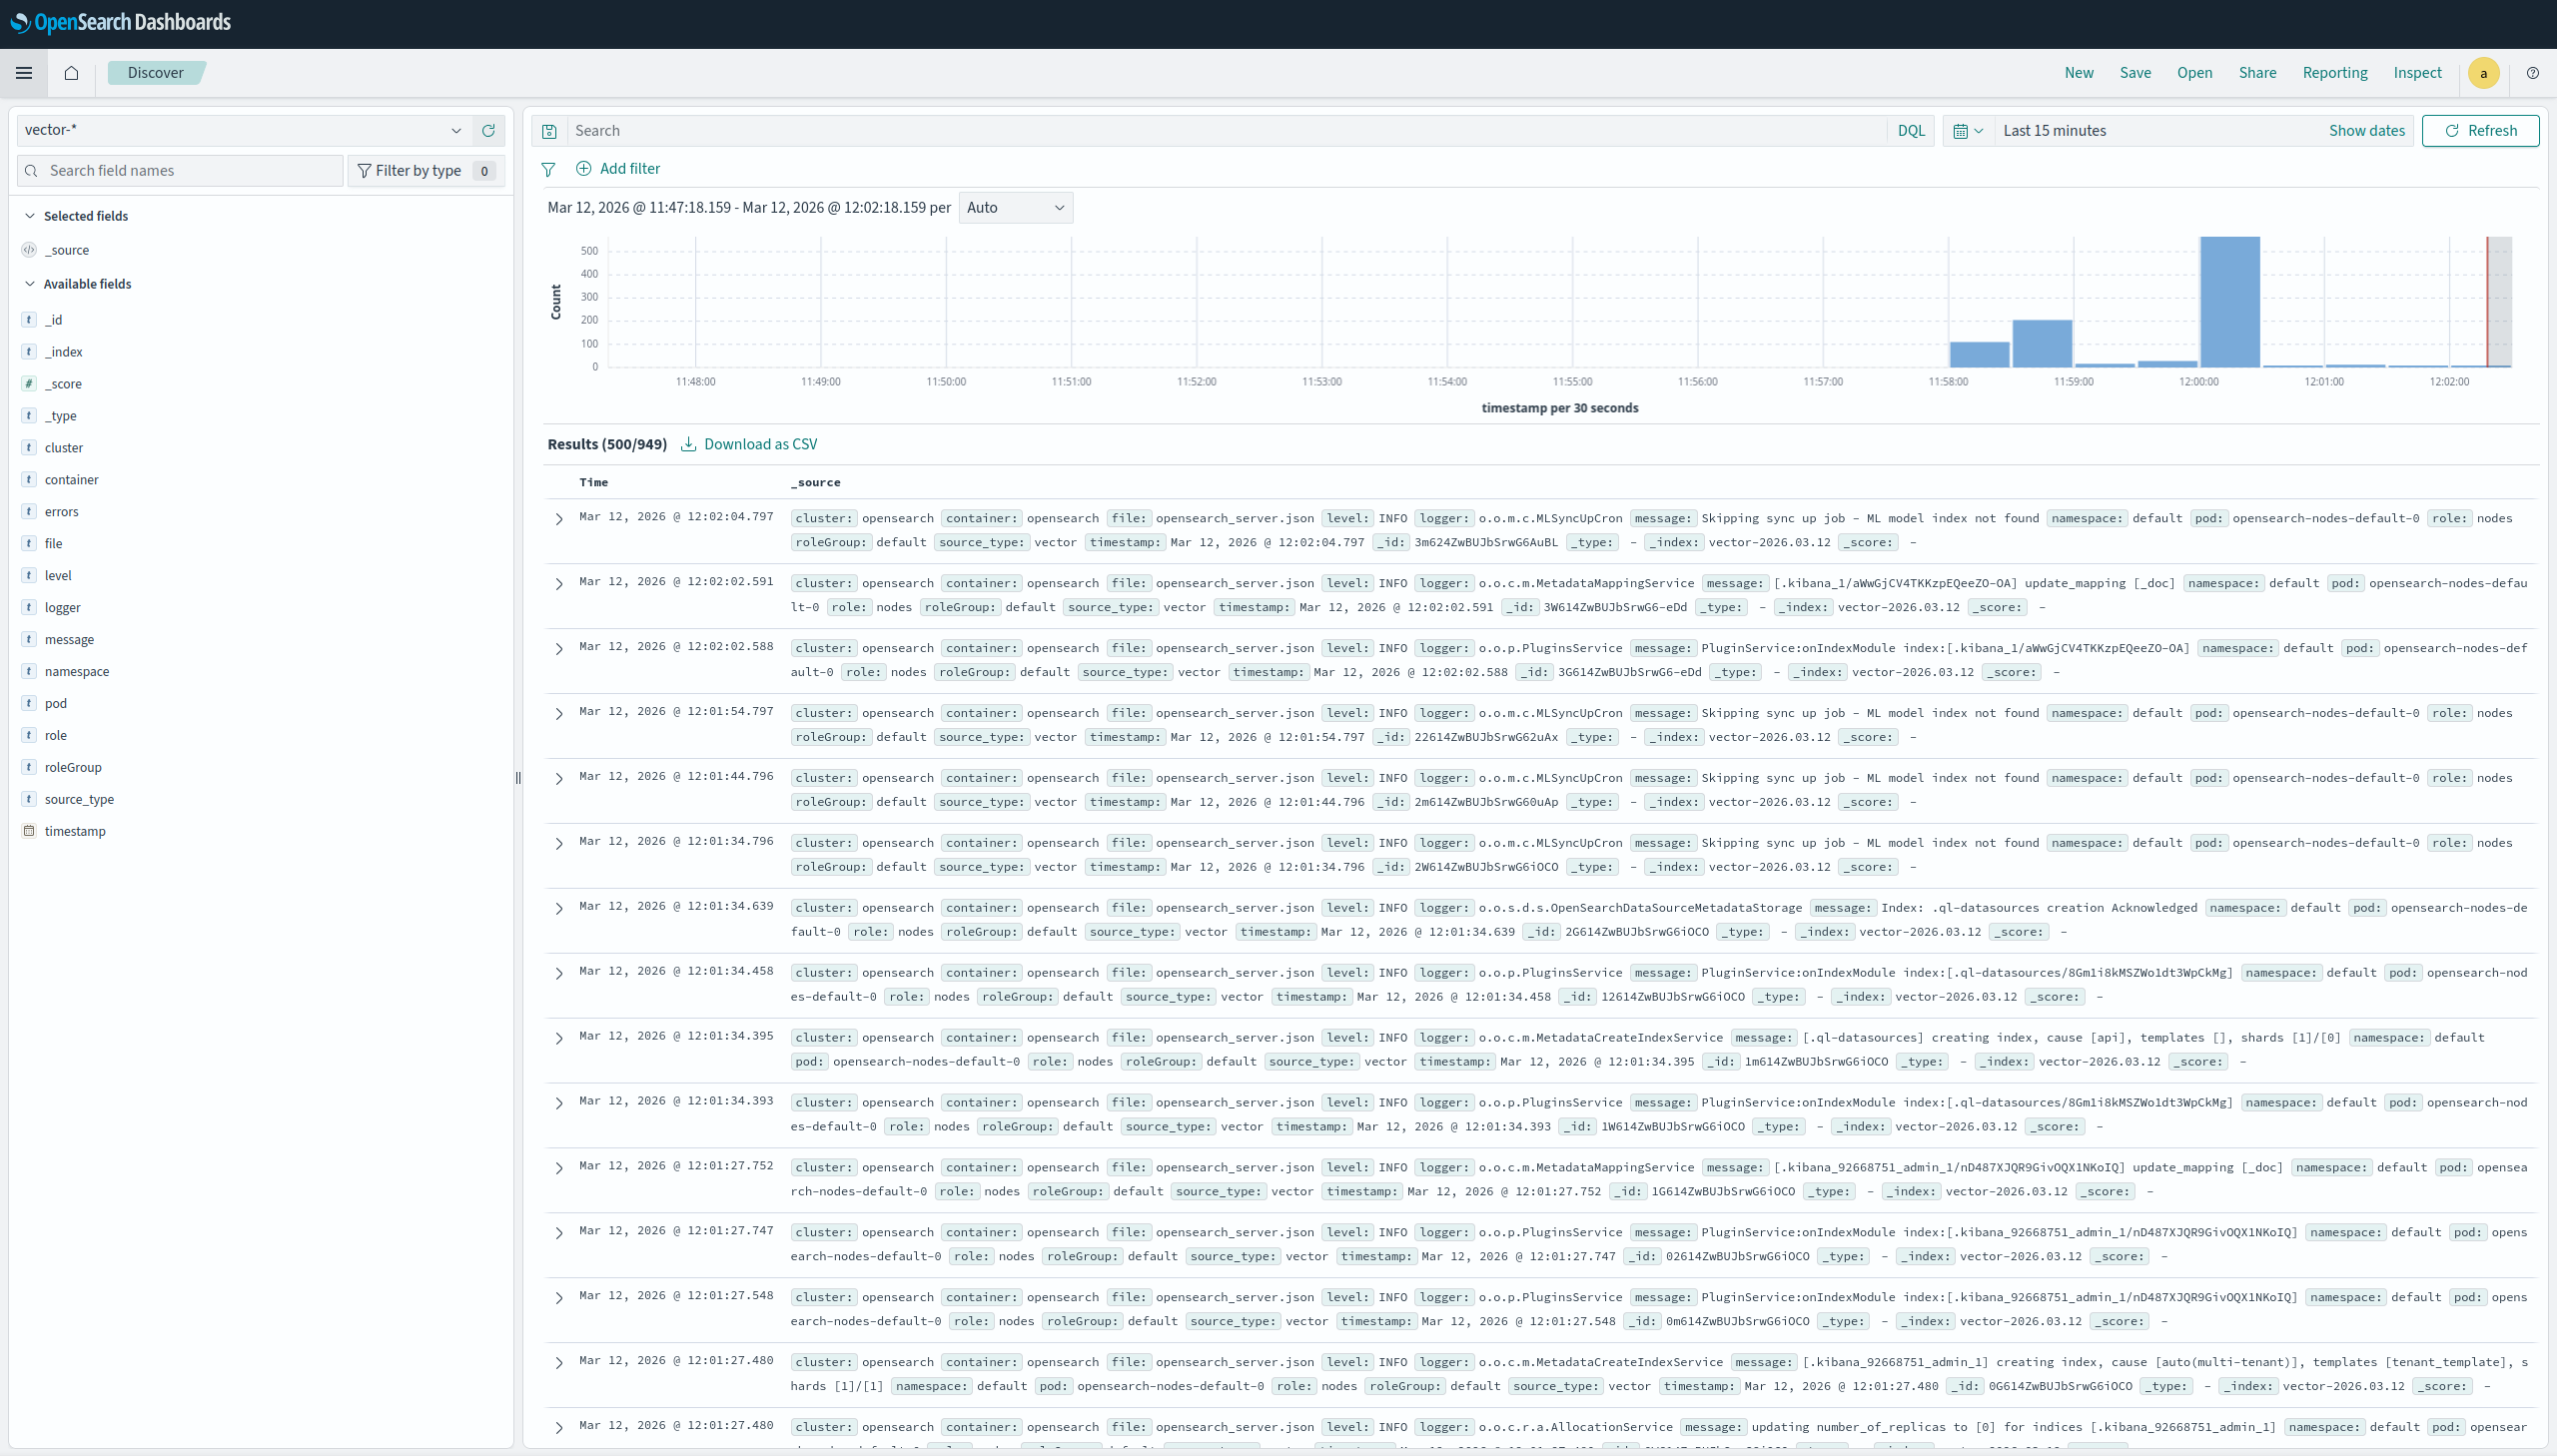The height and width of the screenshot is (1456, 2557).
Task: Toggle DQL query language switch
Action: (x=1910, y=131)
